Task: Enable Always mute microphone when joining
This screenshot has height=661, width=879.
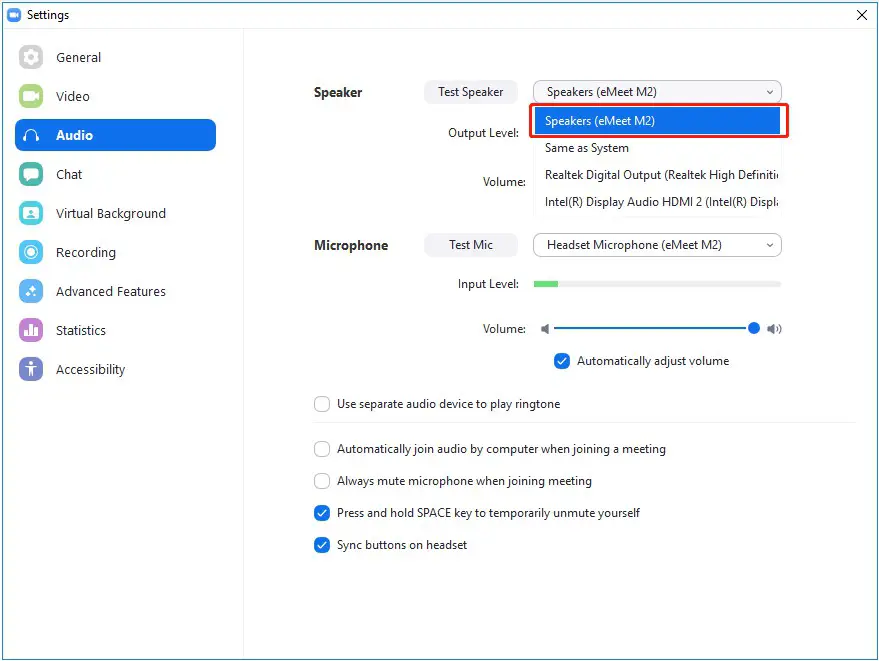Action: click(x=322, y=481)
